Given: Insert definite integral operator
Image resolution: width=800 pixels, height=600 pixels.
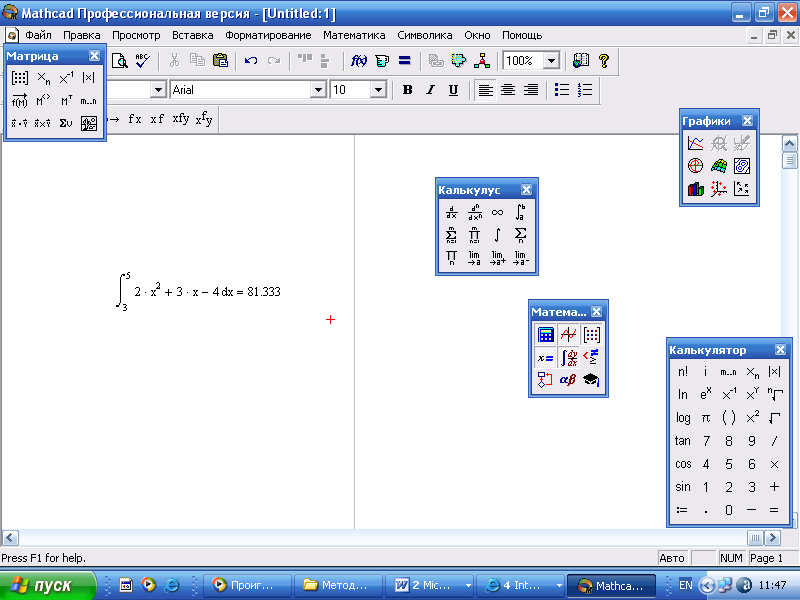Looking at the screenshot, I should coord(520,212).
